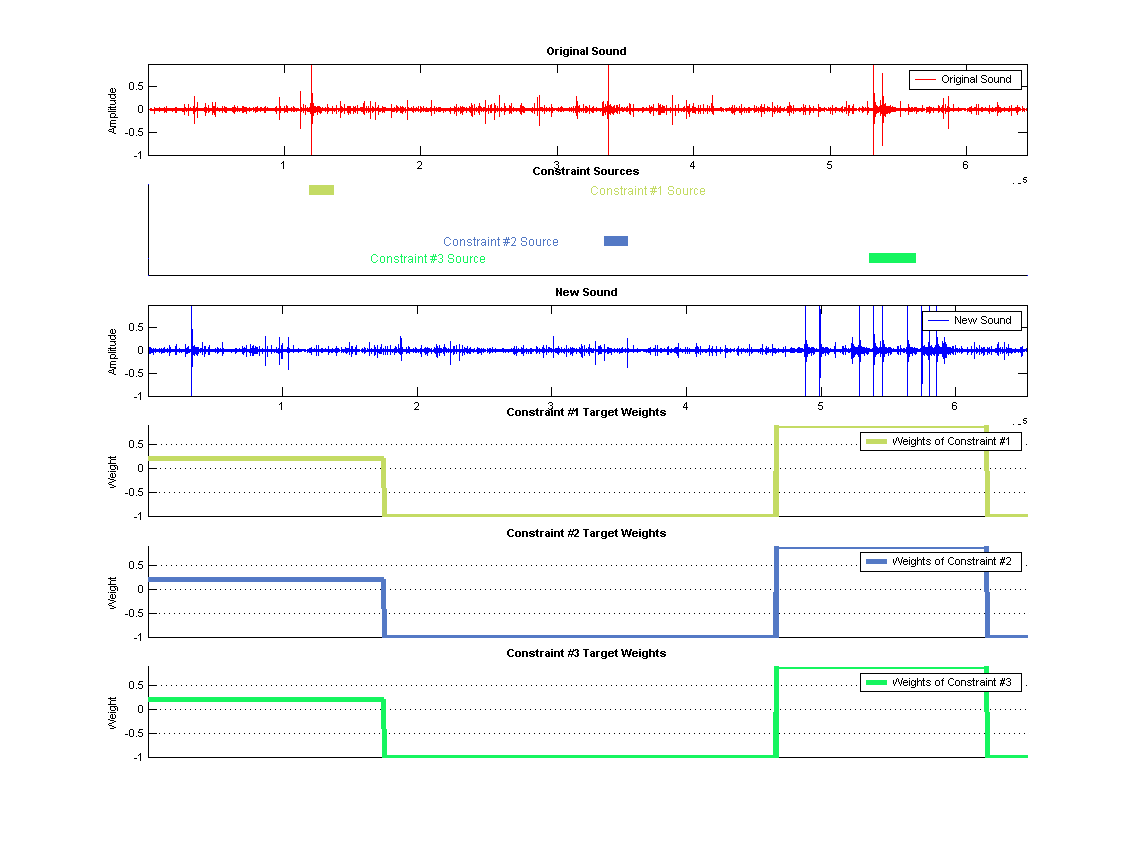Select the Weights of Constraint #1 legend
This screenshot has width=1135, height=851.
click(940, 442)
